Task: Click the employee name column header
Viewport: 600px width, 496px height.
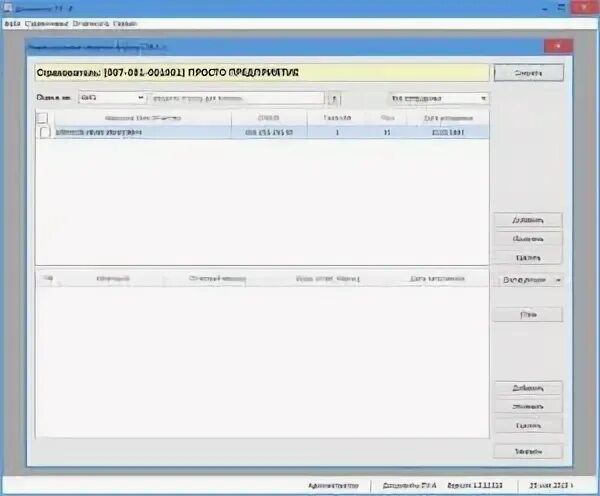Action: pos(143,118)
